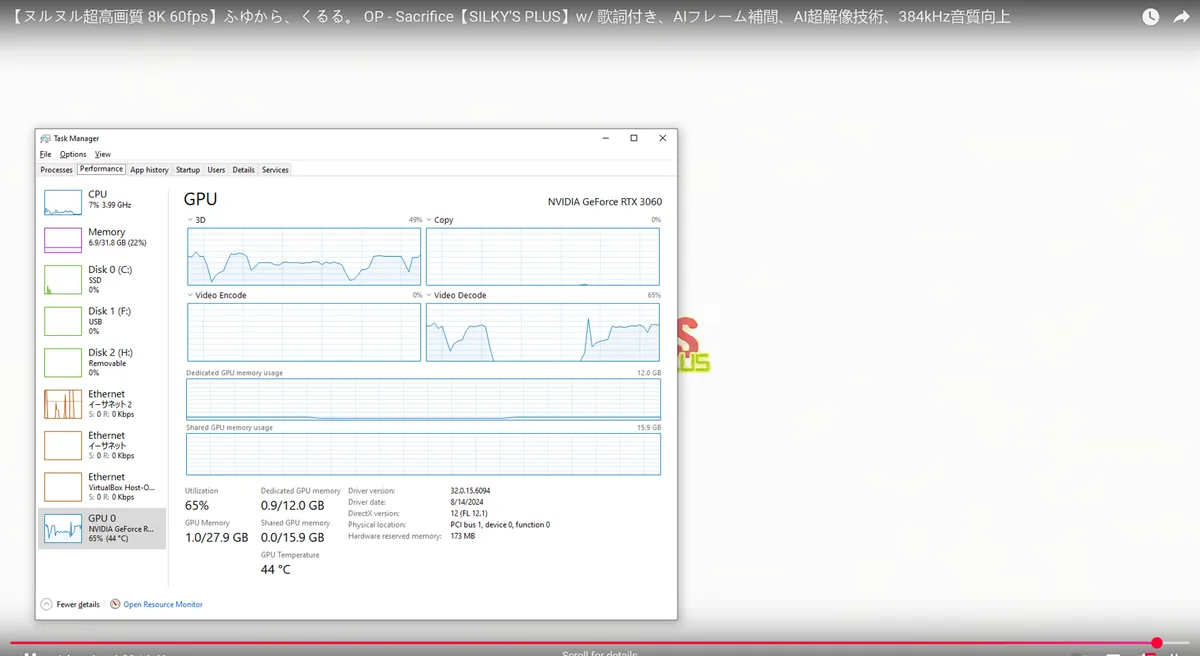Click the Watch later clock icon

click(1151, 17)
